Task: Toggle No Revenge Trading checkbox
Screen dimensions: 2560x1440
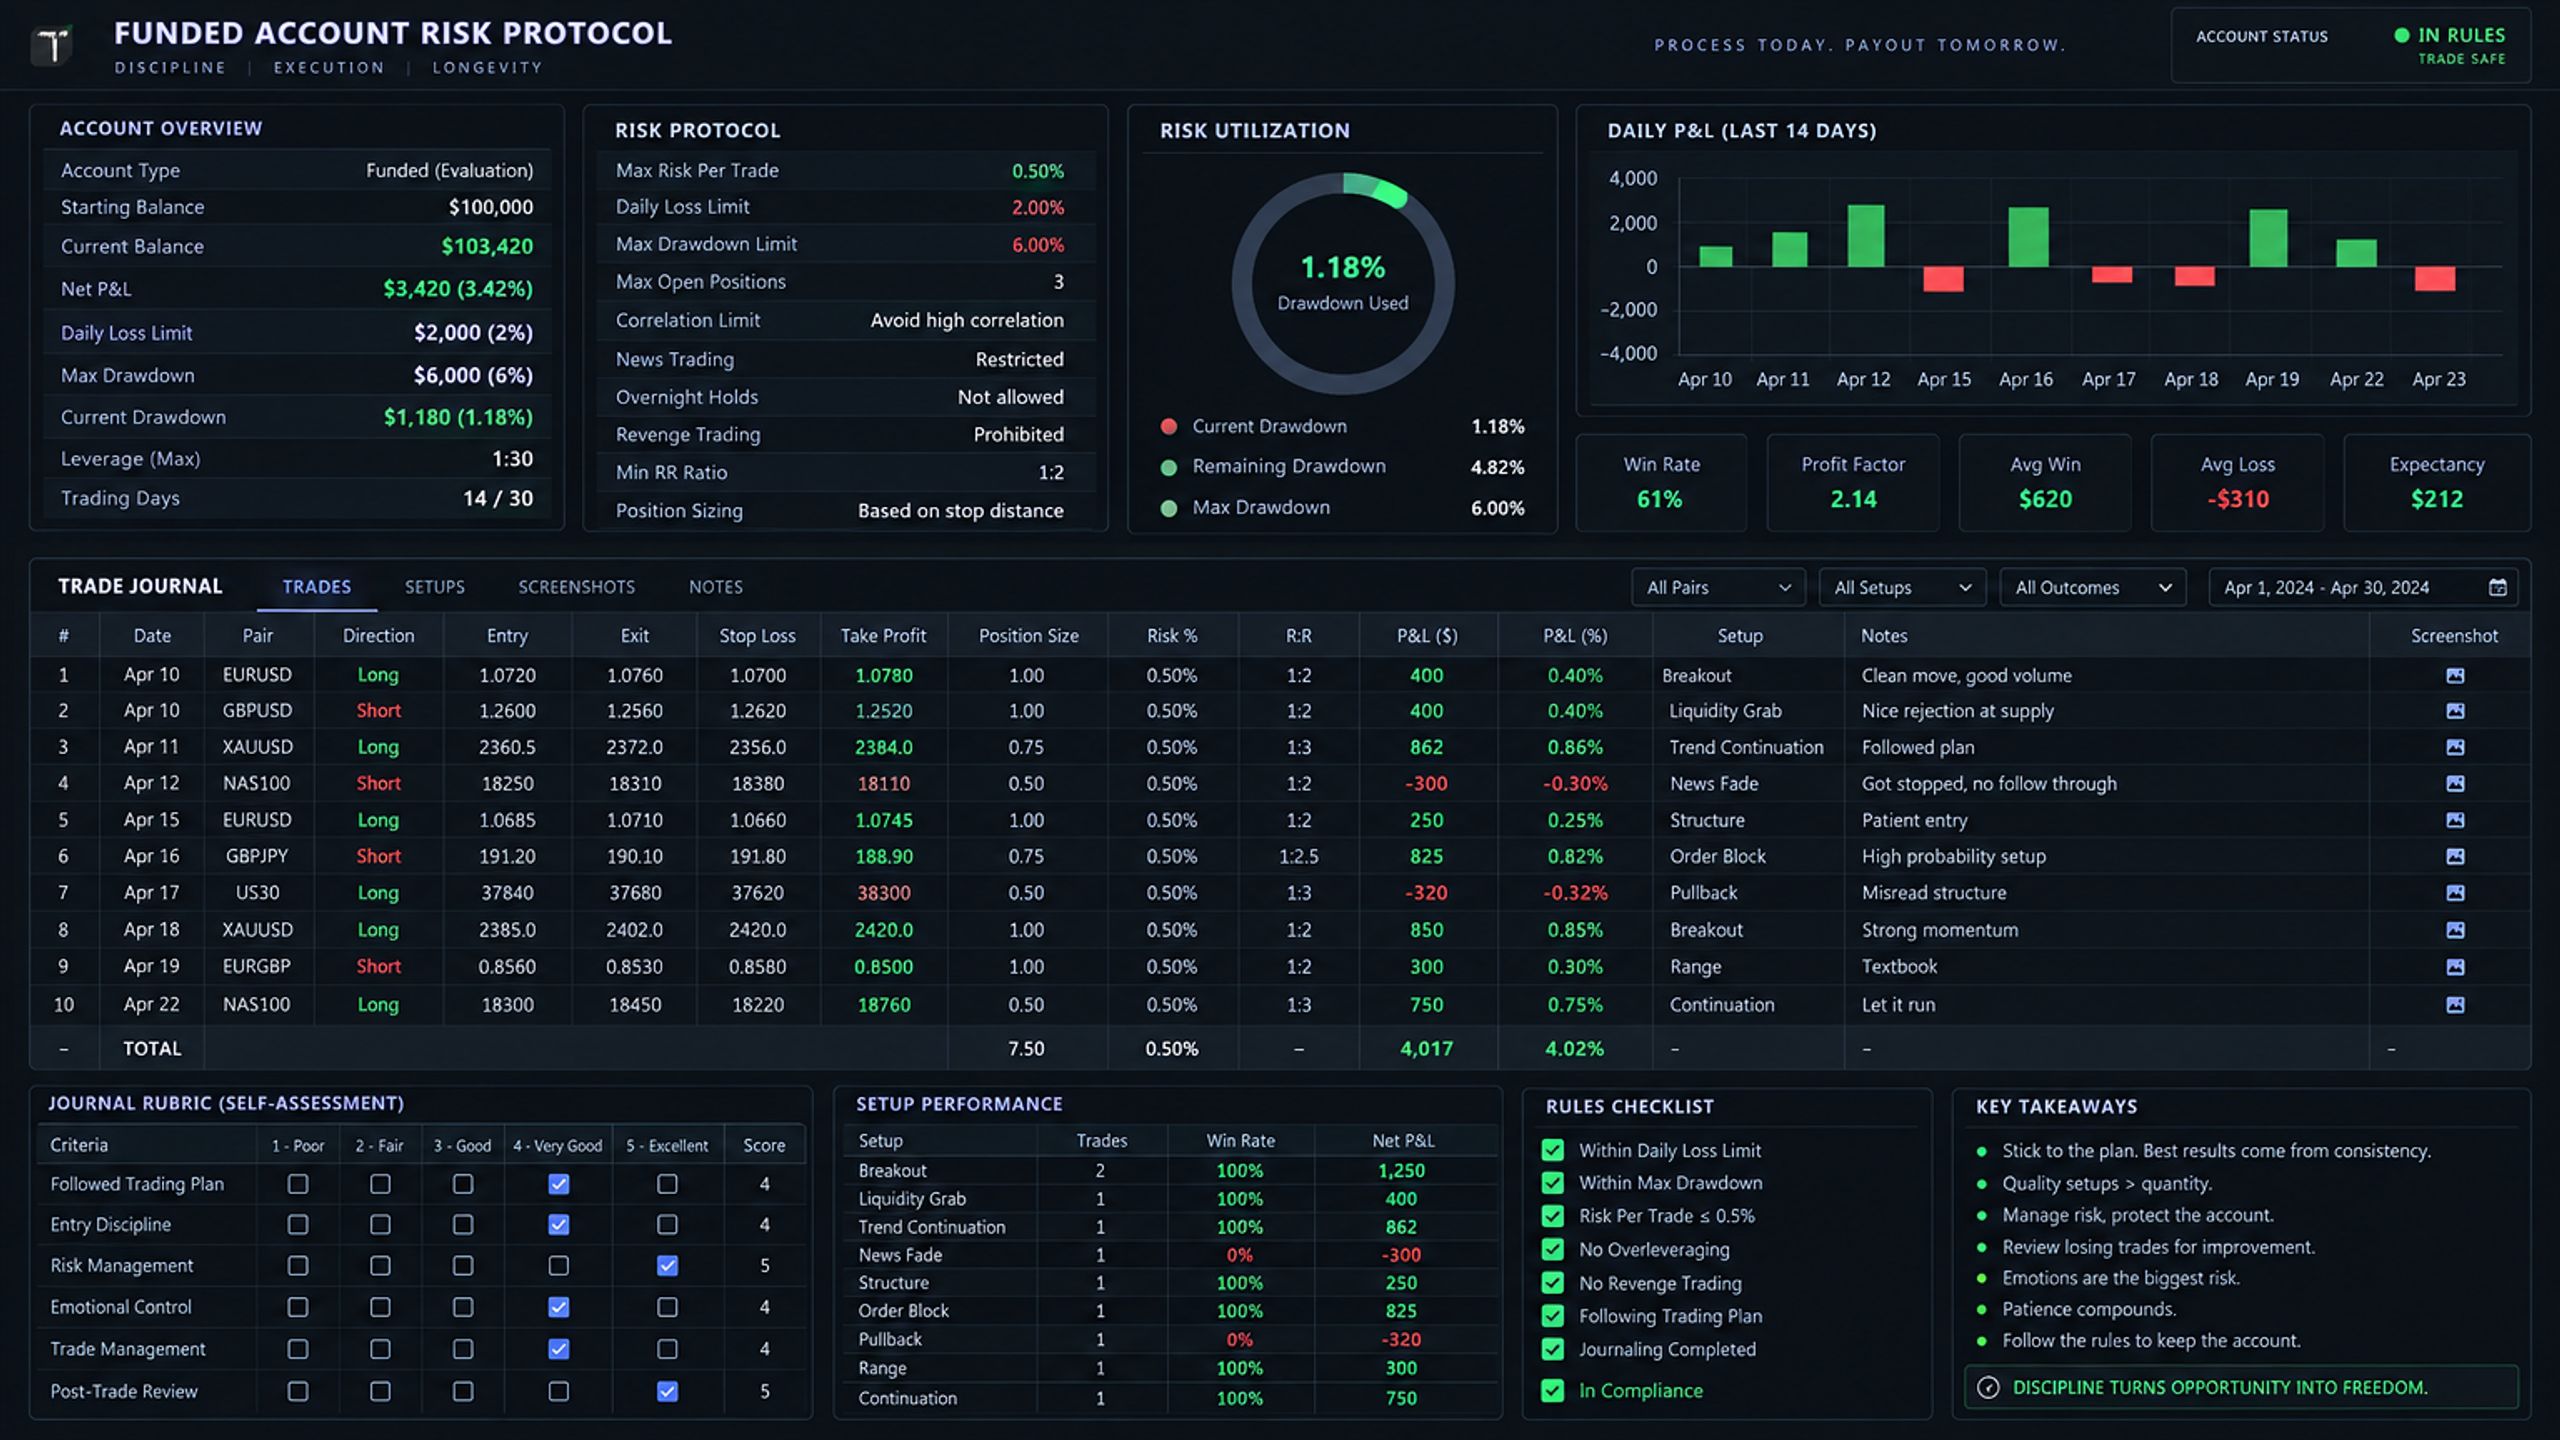Action: click(1553, 1283)
